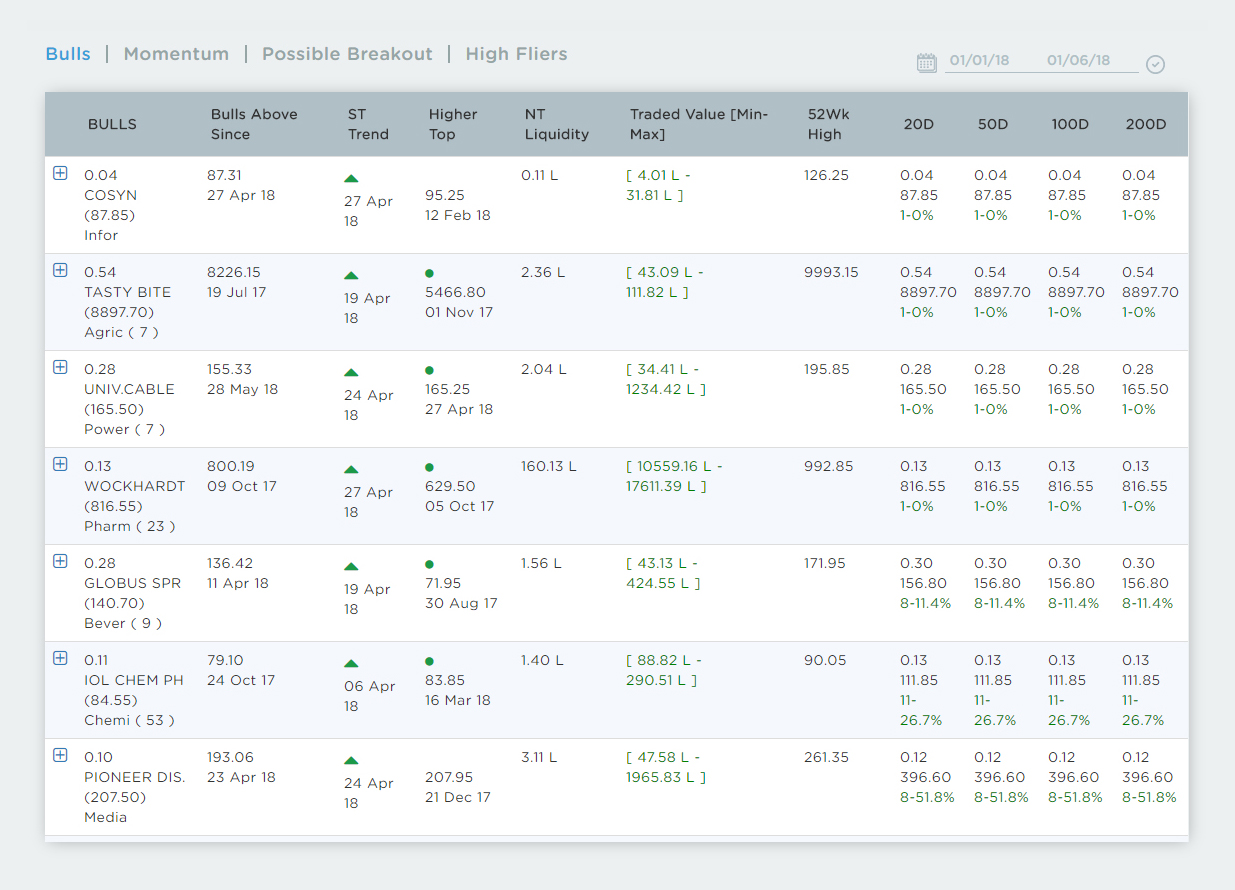Select TASTY BITE stock name

click(x=127, y=292)
